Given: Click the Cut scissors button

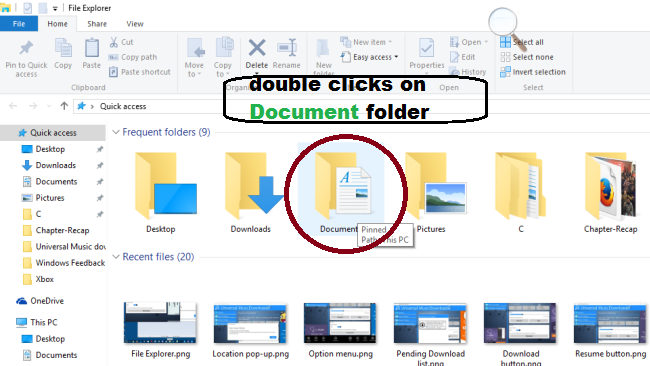Looking at the screenshot, I should click(121, 42).
